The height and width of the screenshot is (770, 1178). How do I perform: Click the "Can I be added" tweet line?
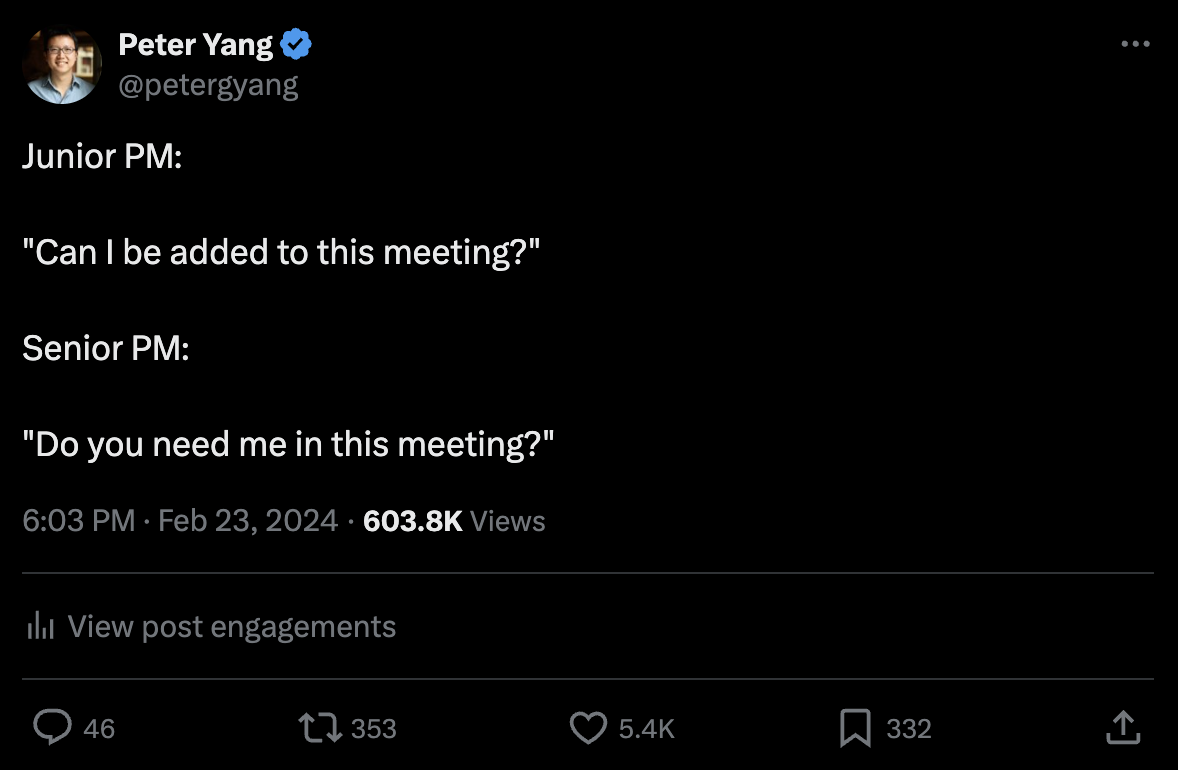point(281,252)
